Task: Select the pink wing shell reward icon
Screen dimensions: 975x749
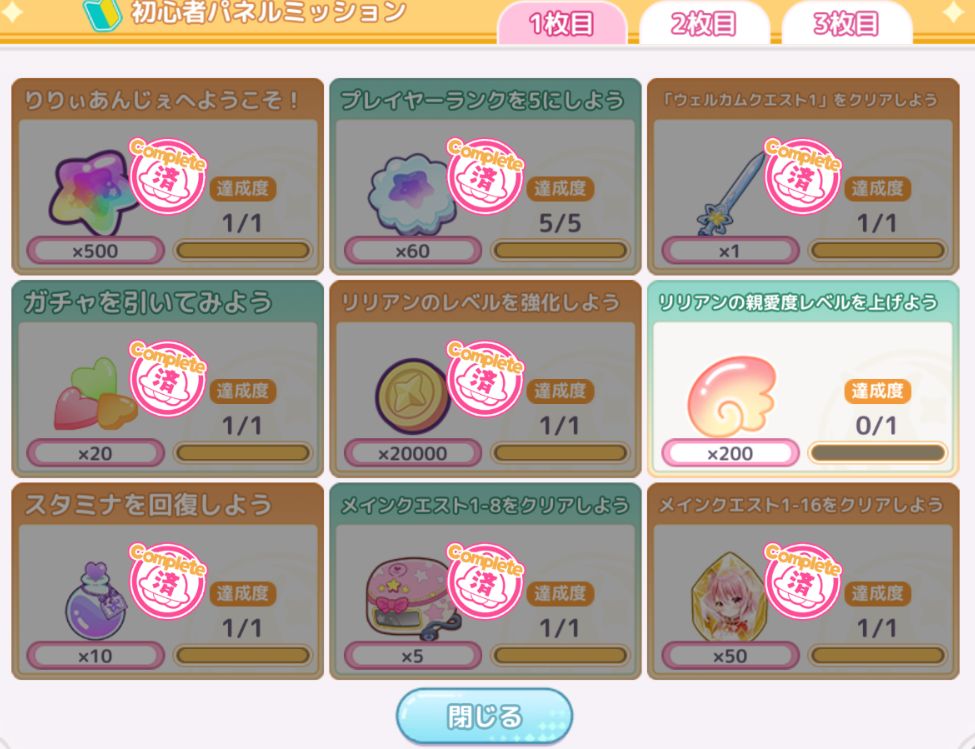Action: (732, 395)
